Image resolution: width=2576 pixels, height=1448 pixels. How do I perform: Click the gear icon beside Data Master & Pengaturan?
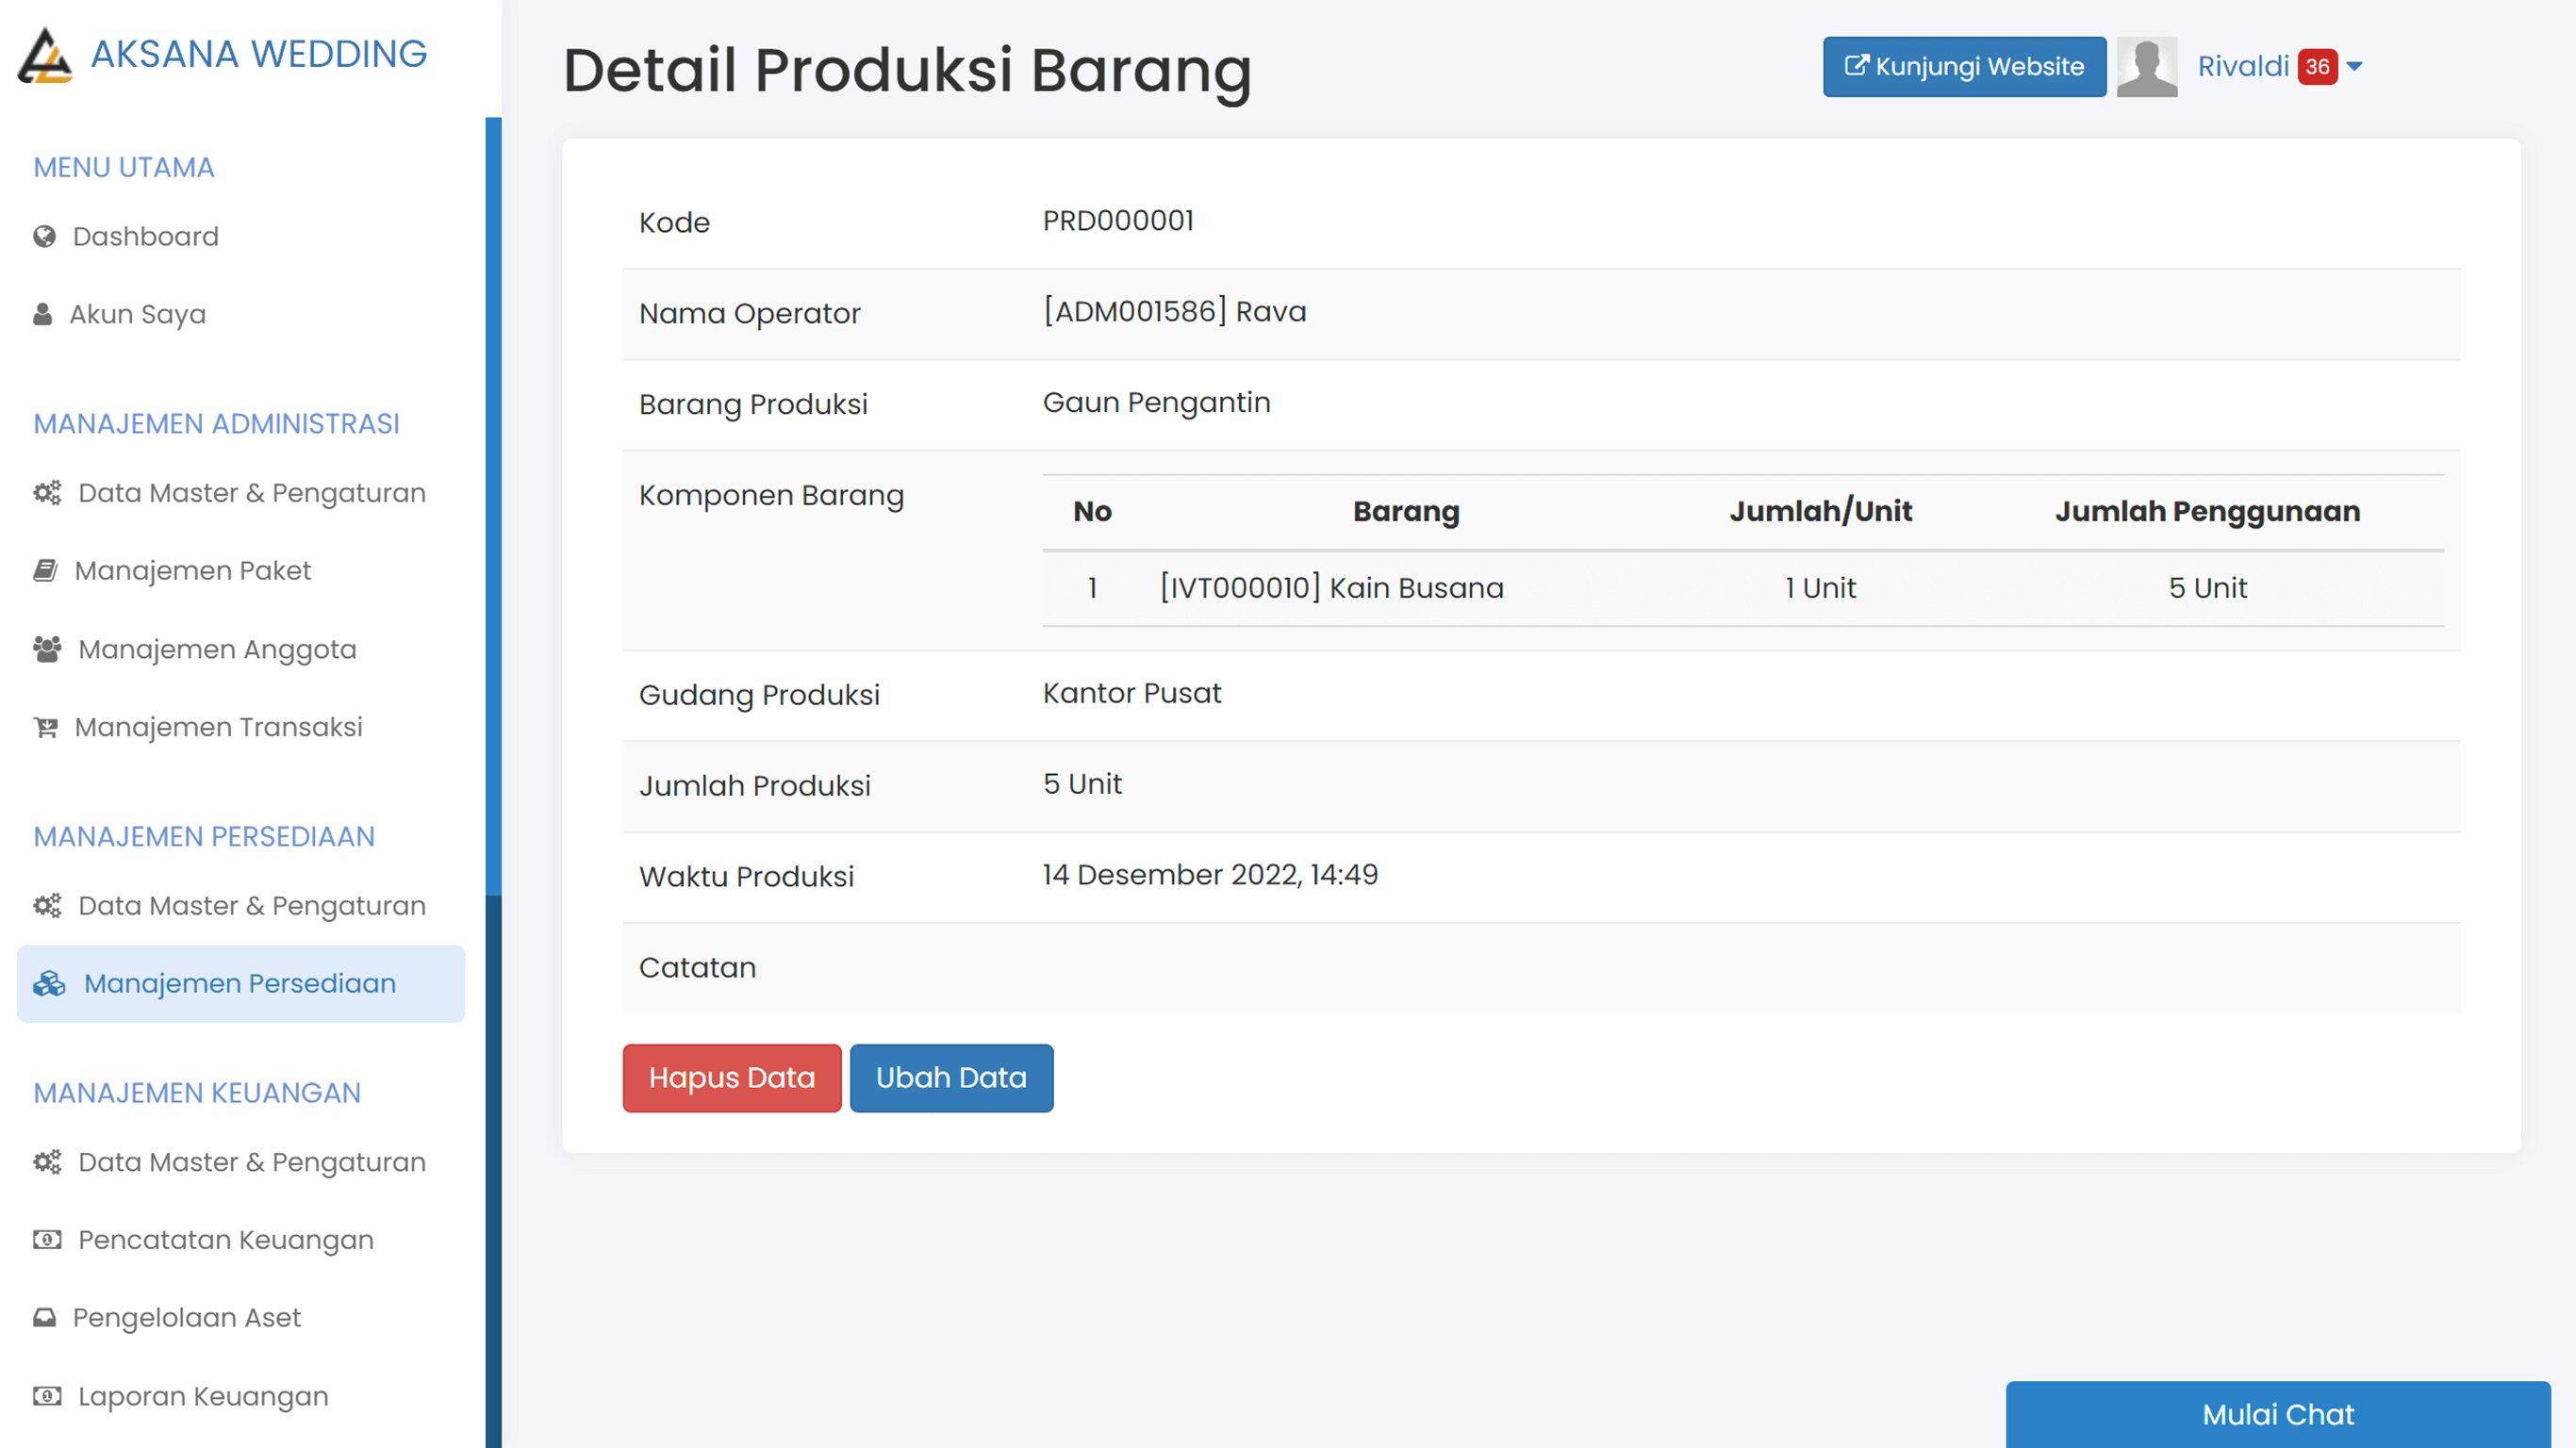(46, 492)
